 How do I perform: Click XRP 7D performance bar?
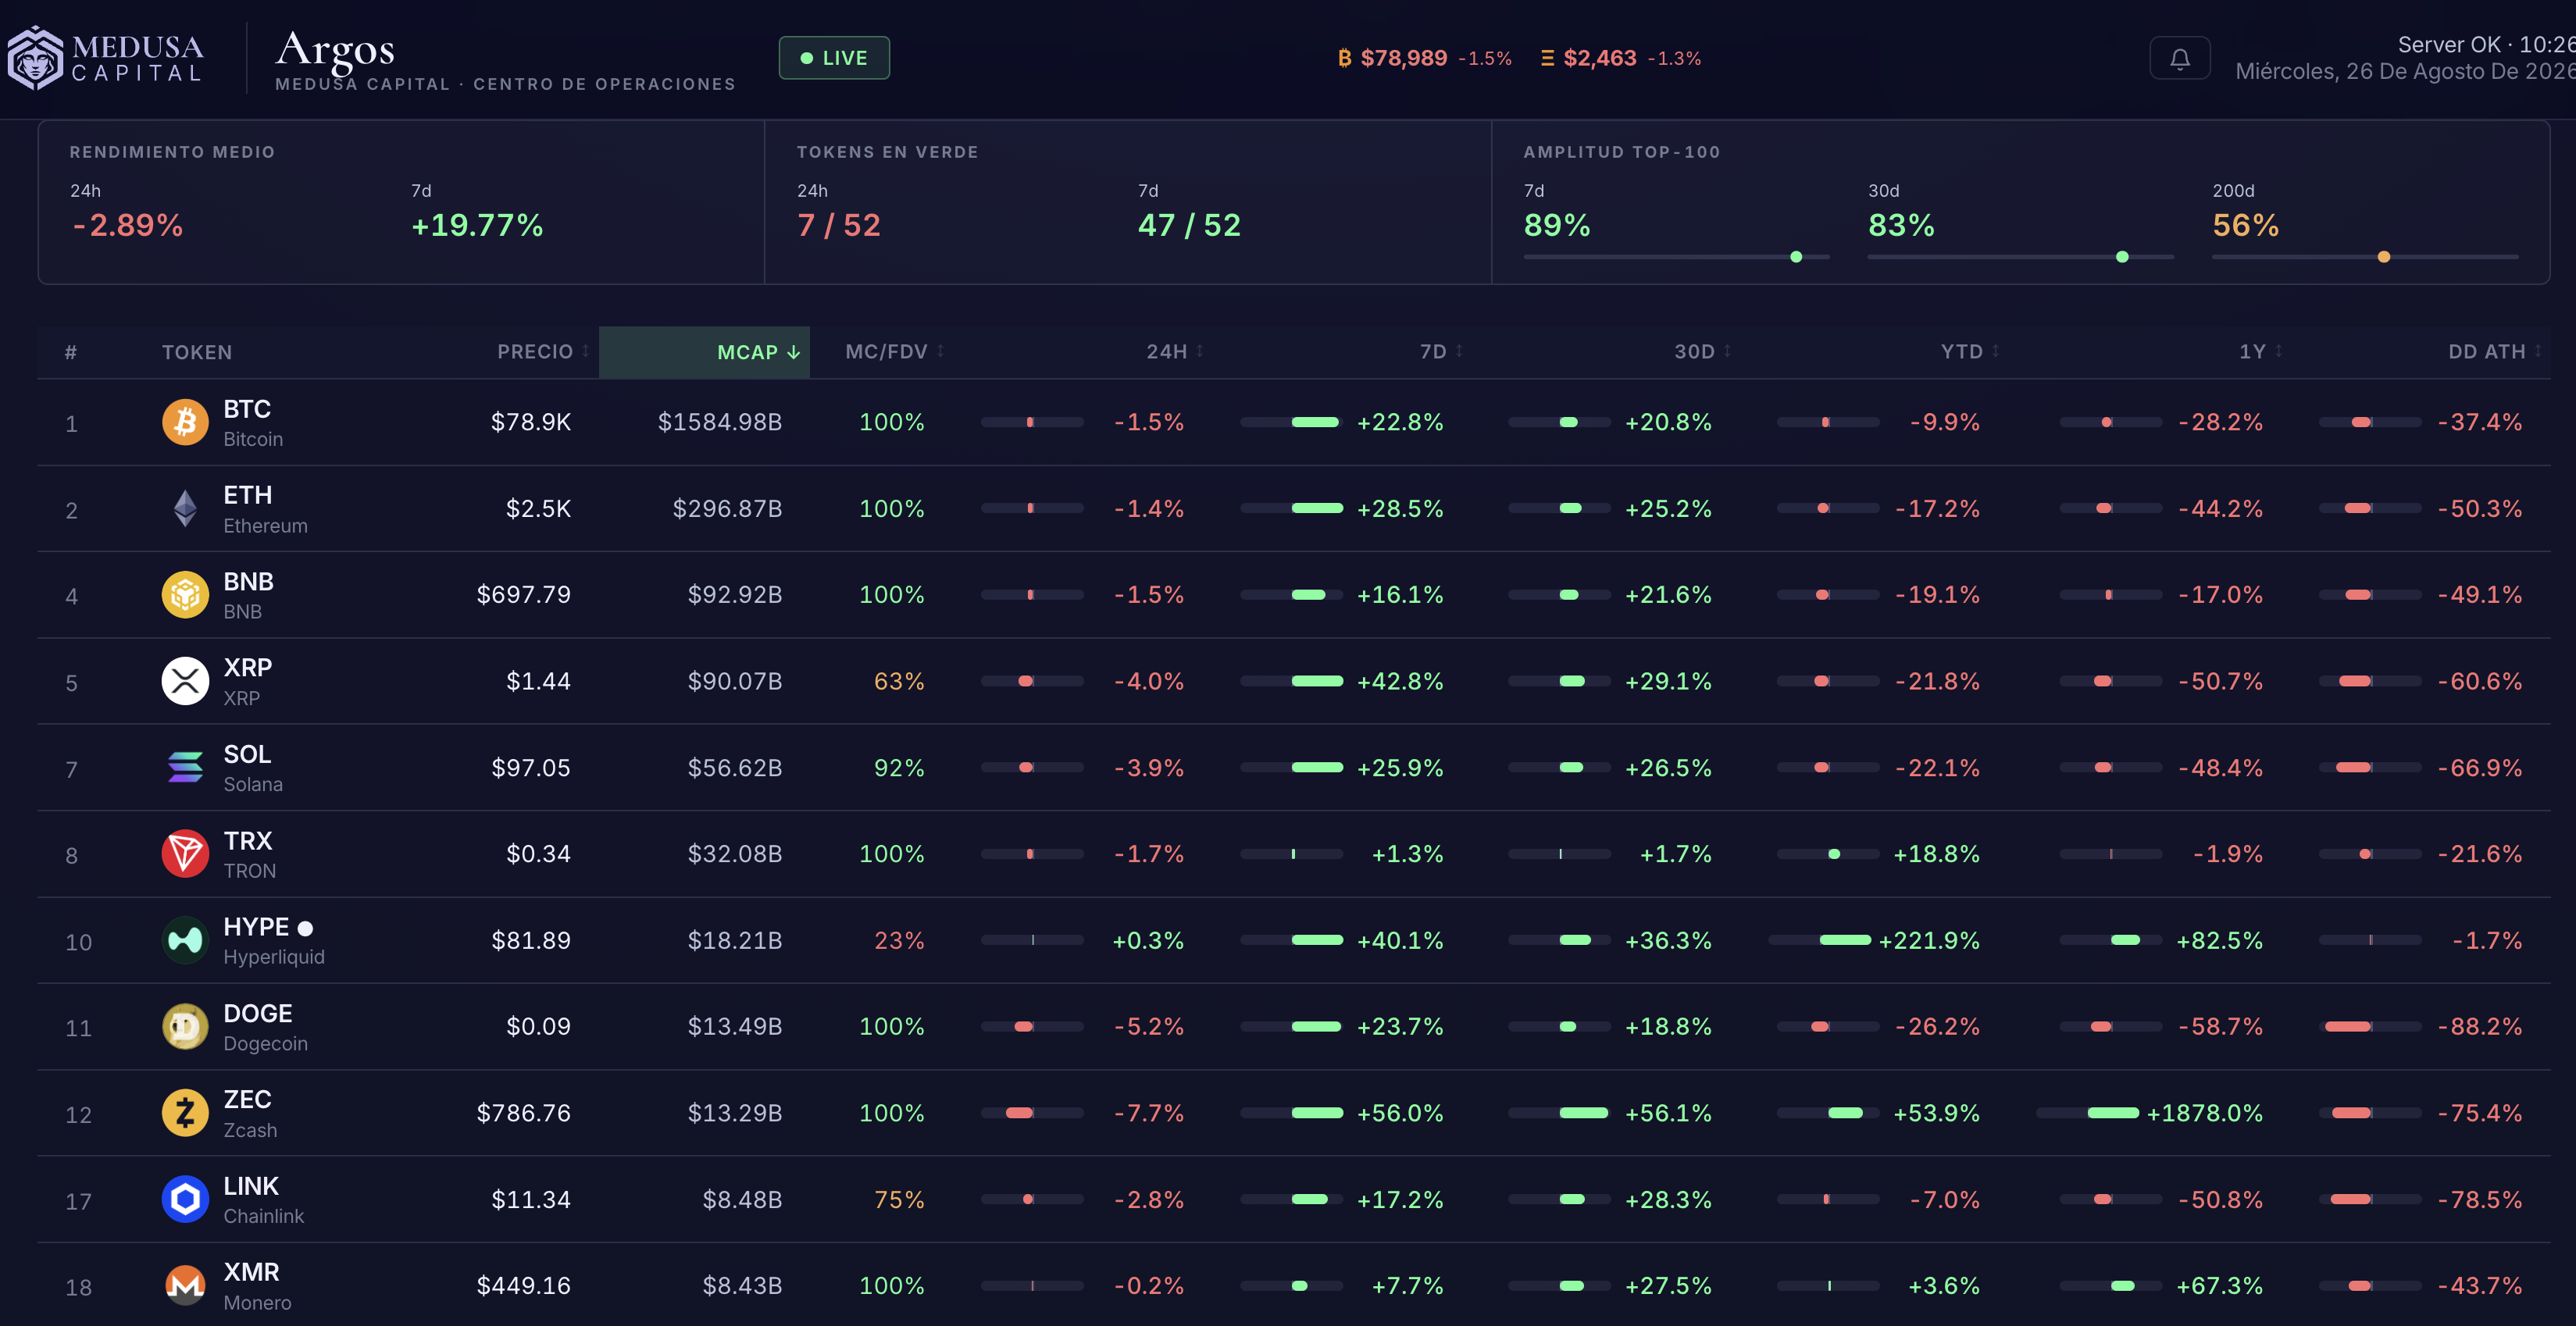(x=1291, y=681)
